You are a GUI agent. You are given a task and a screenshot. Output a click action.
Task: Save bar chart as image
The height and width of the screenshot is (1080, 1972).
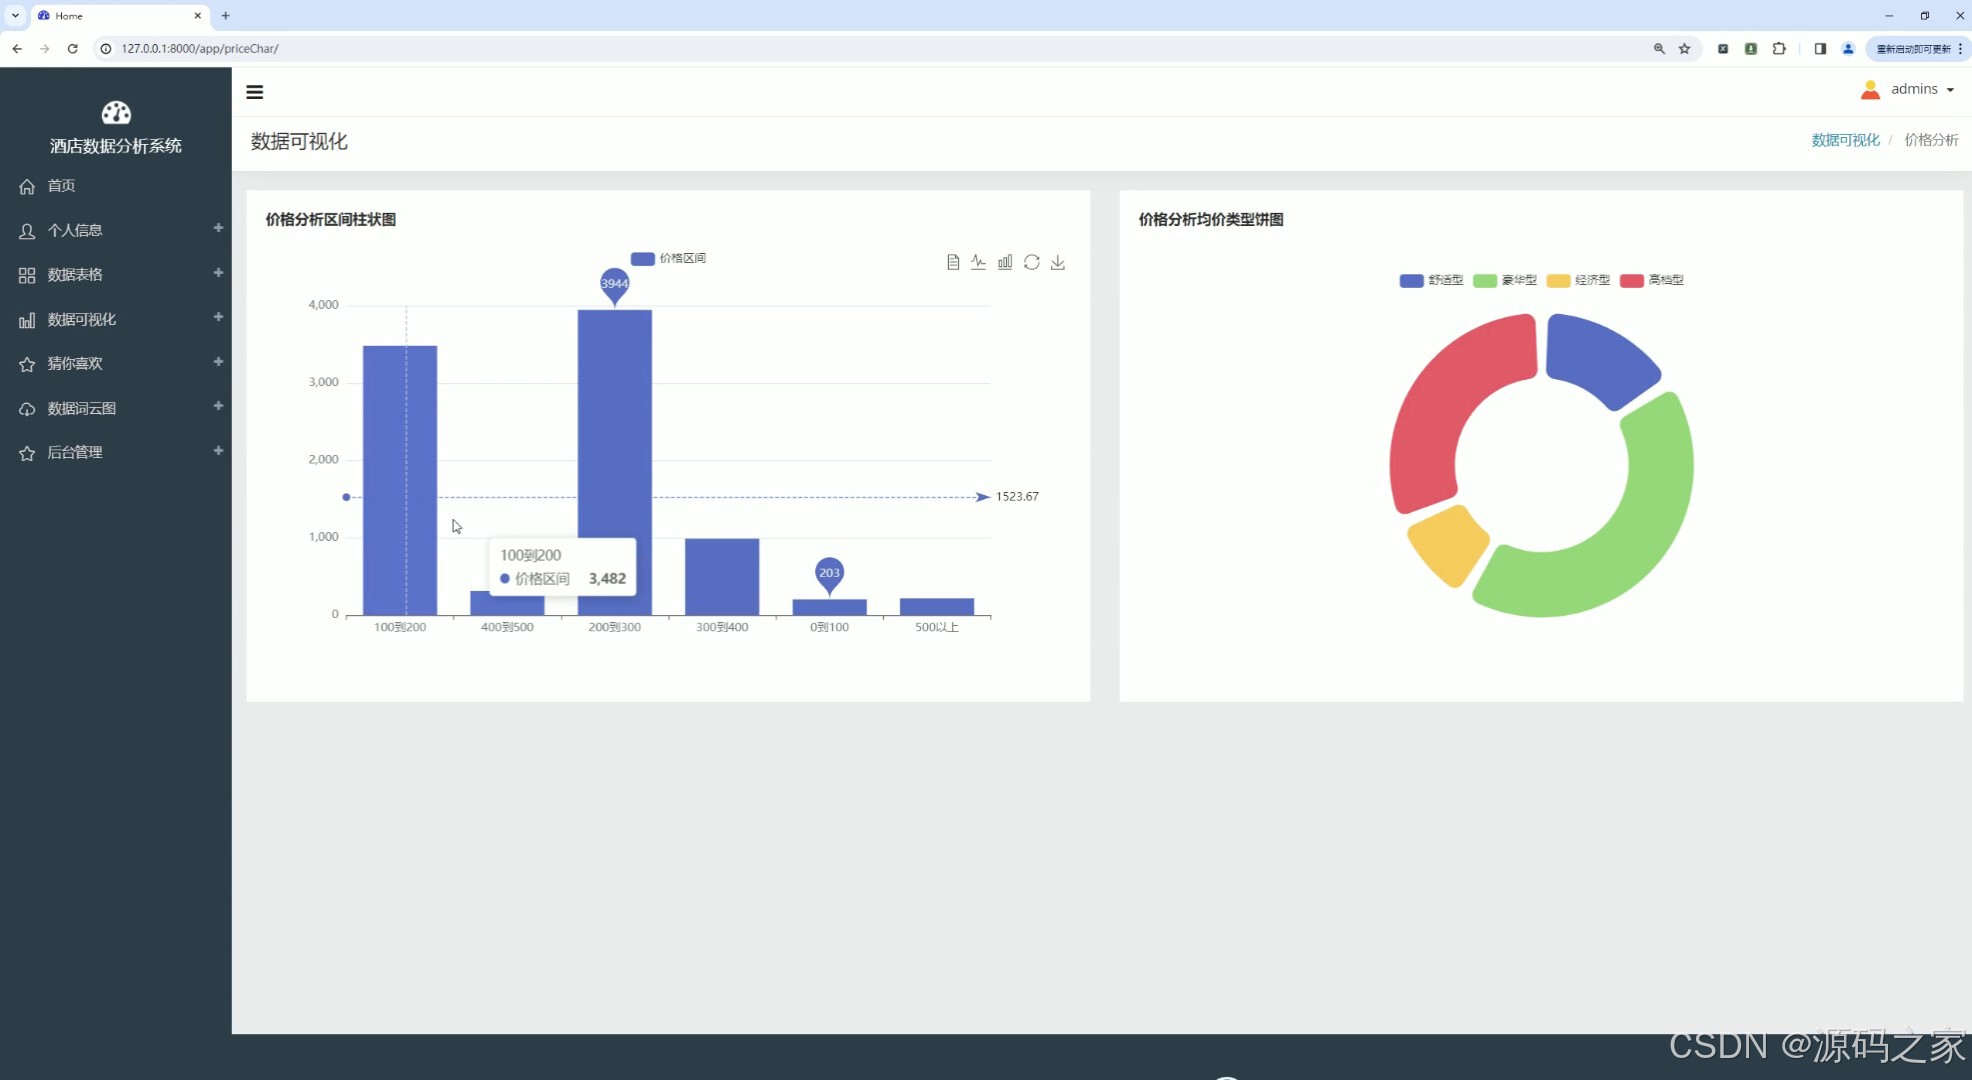point(1058,262)
